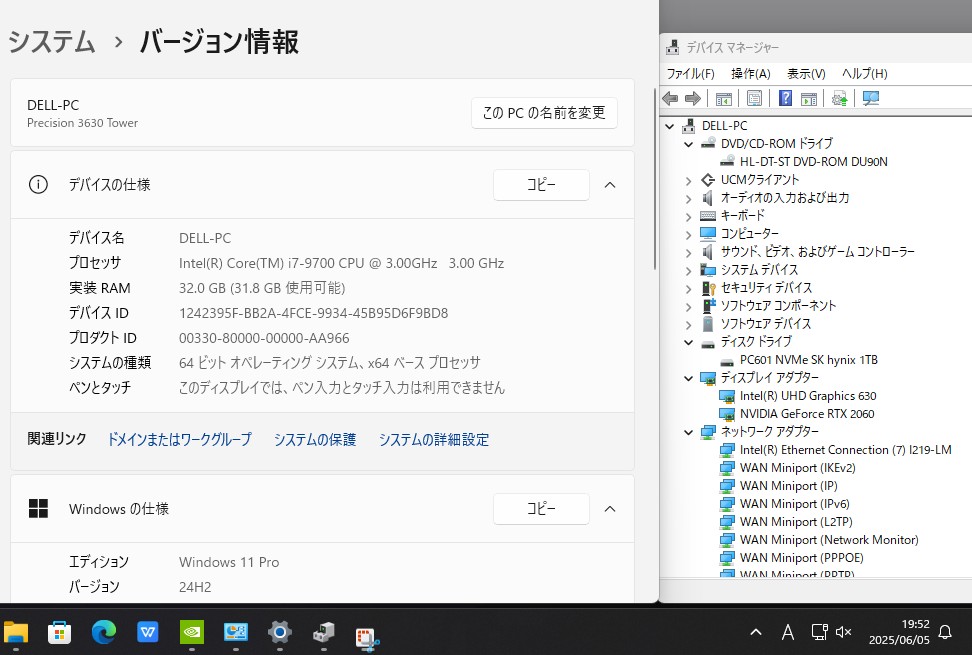Click the この PC の名前を変更 button
This screenshot has width=972, height=655.
(544, 113)
